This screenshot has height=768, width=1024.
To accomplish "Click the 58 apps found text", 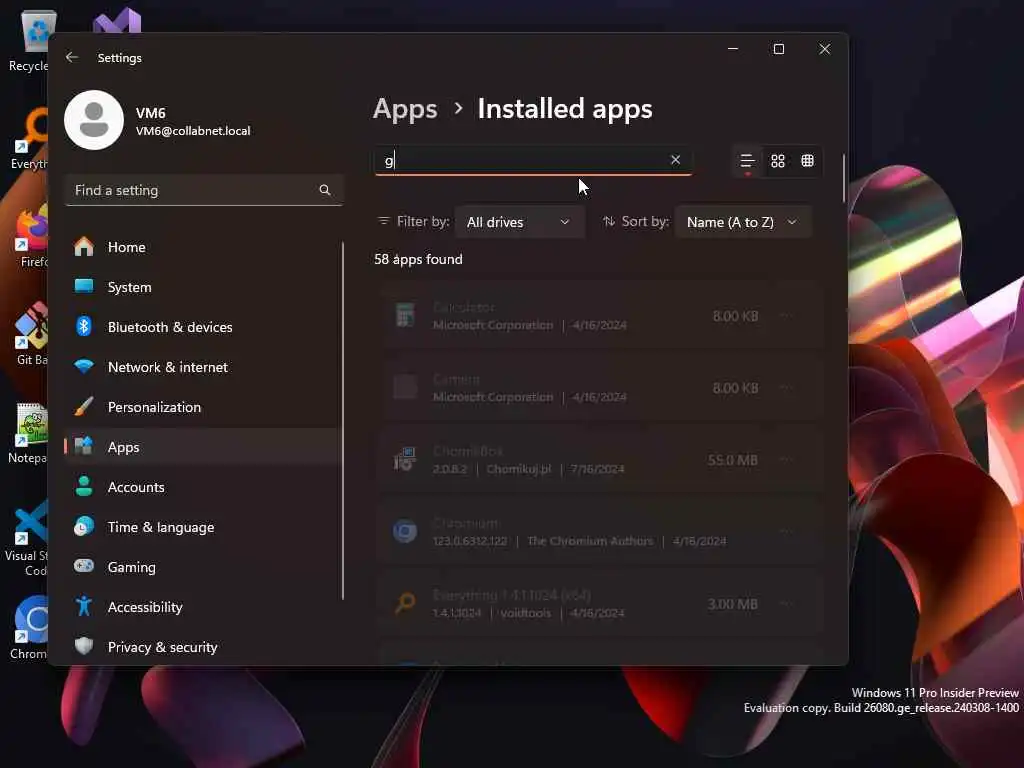I will tap(418, 259).
